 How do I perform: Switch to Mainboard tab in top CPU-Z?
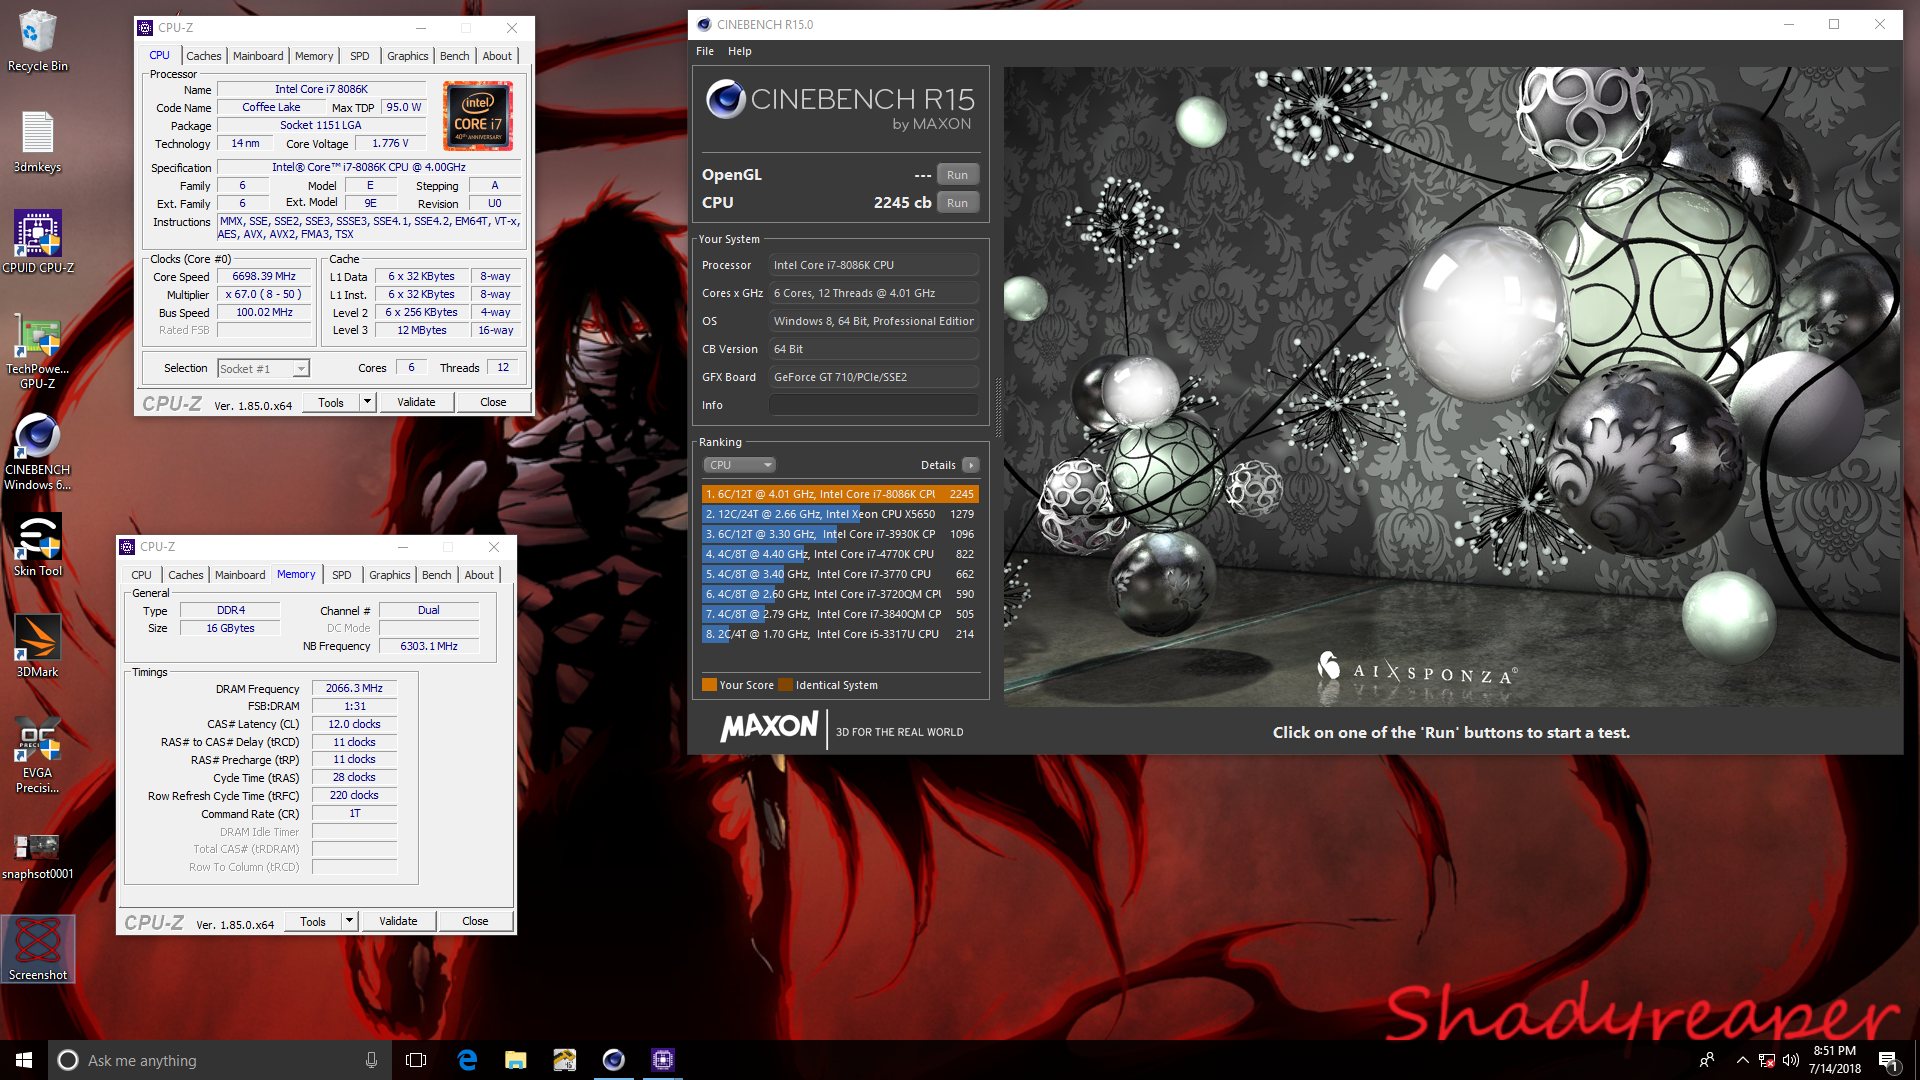pyautogui.click(x=258, y=56)
